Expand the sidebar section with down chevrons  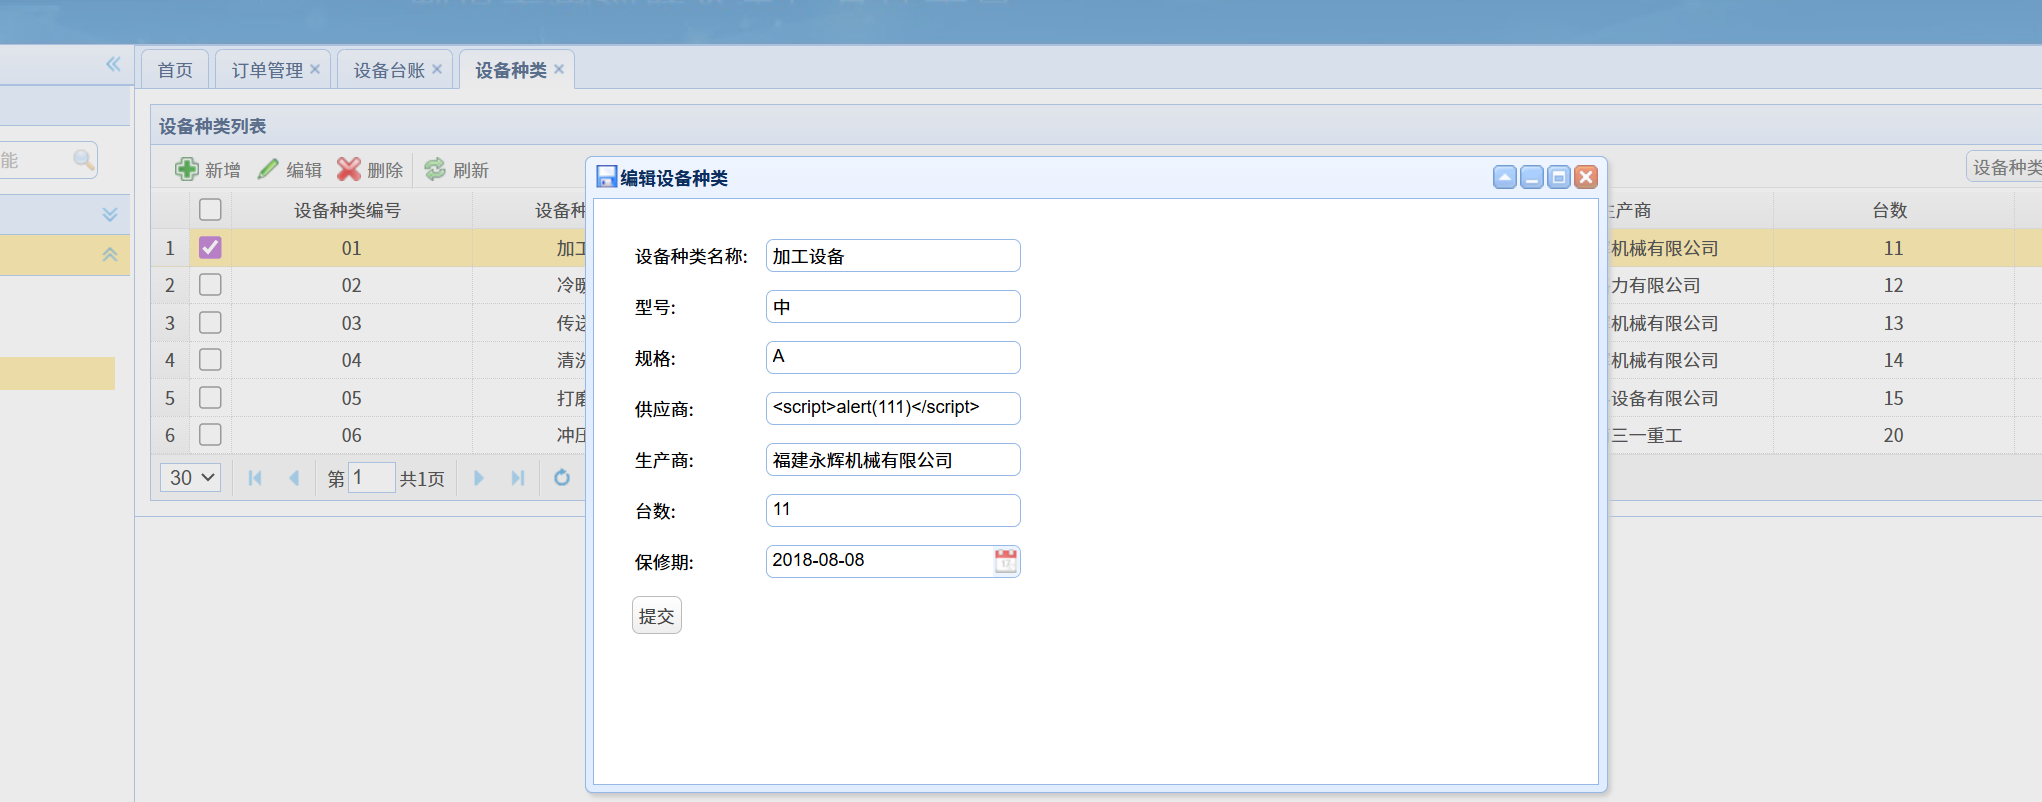coord(110,215)
